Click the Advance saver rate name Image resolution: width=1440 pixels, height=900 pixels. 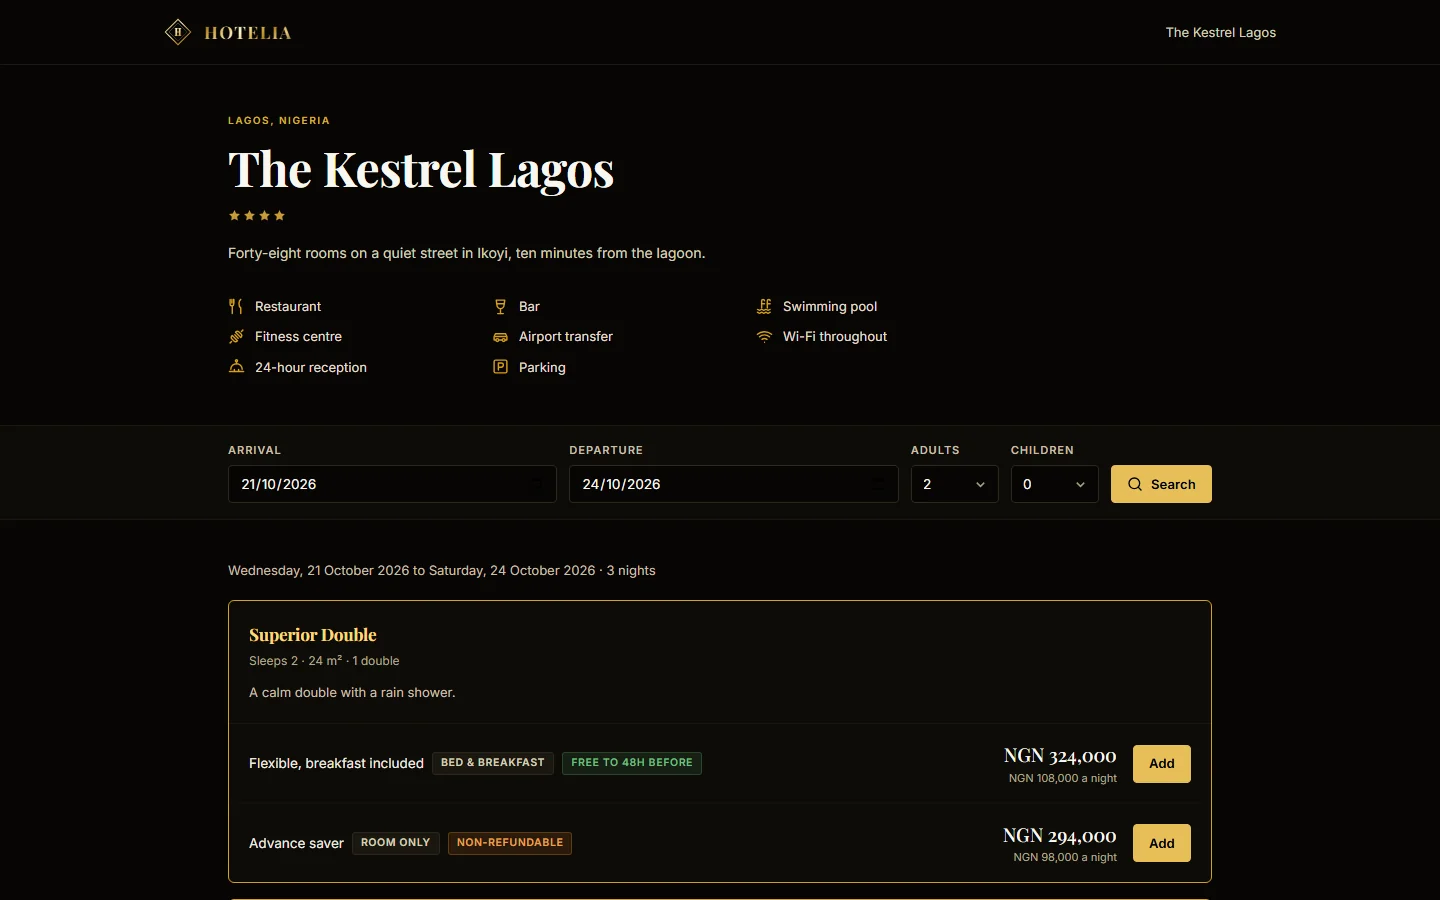pyautogui.click(x=296, y=843)
